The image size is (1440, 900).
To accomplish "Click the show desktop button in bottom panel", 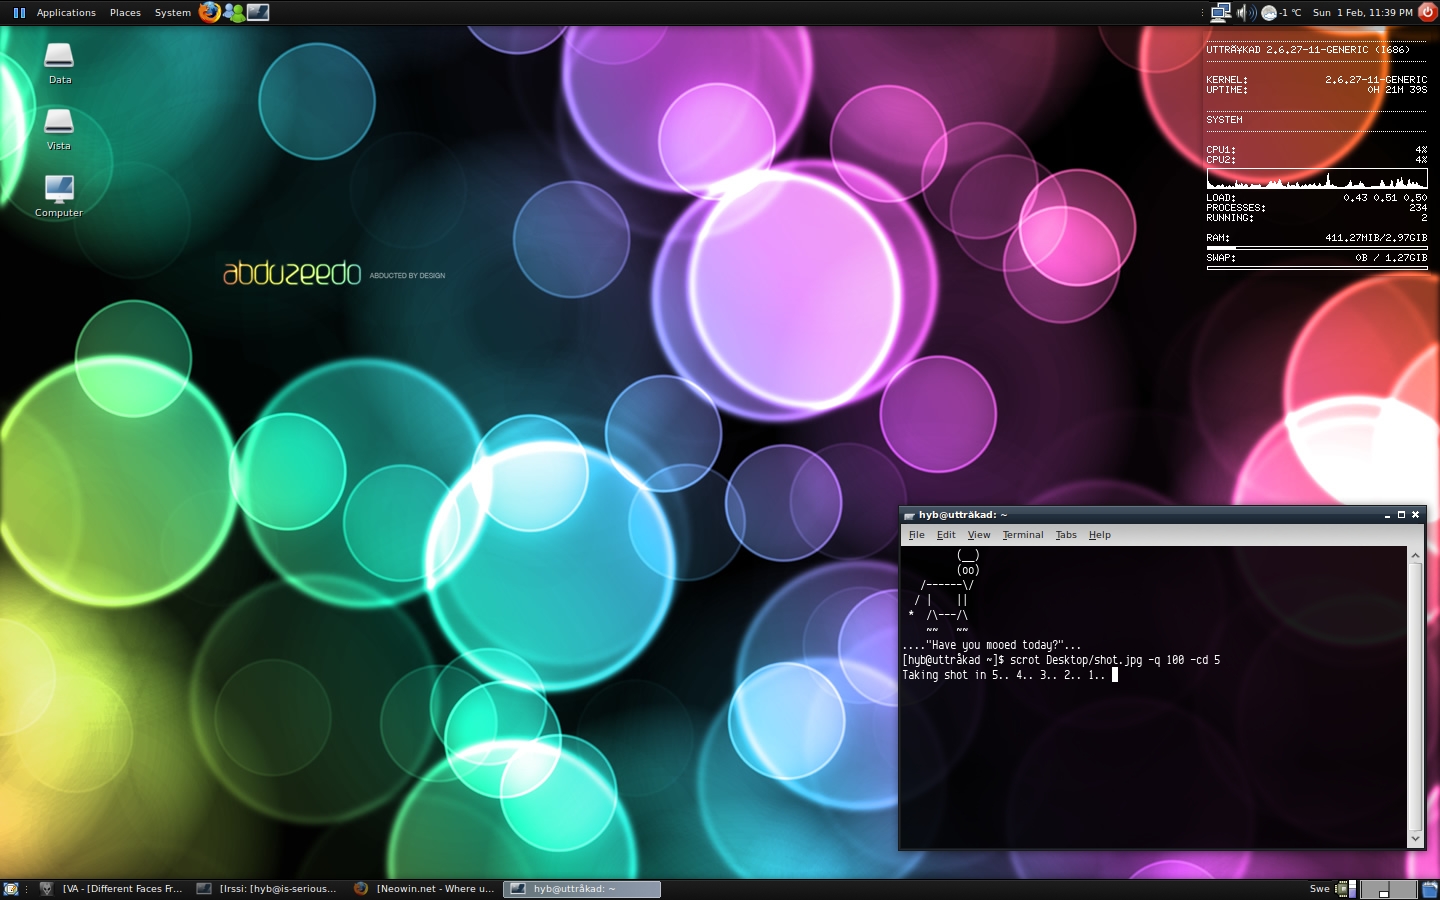I will pyautogui.click(x=11, y=888).
